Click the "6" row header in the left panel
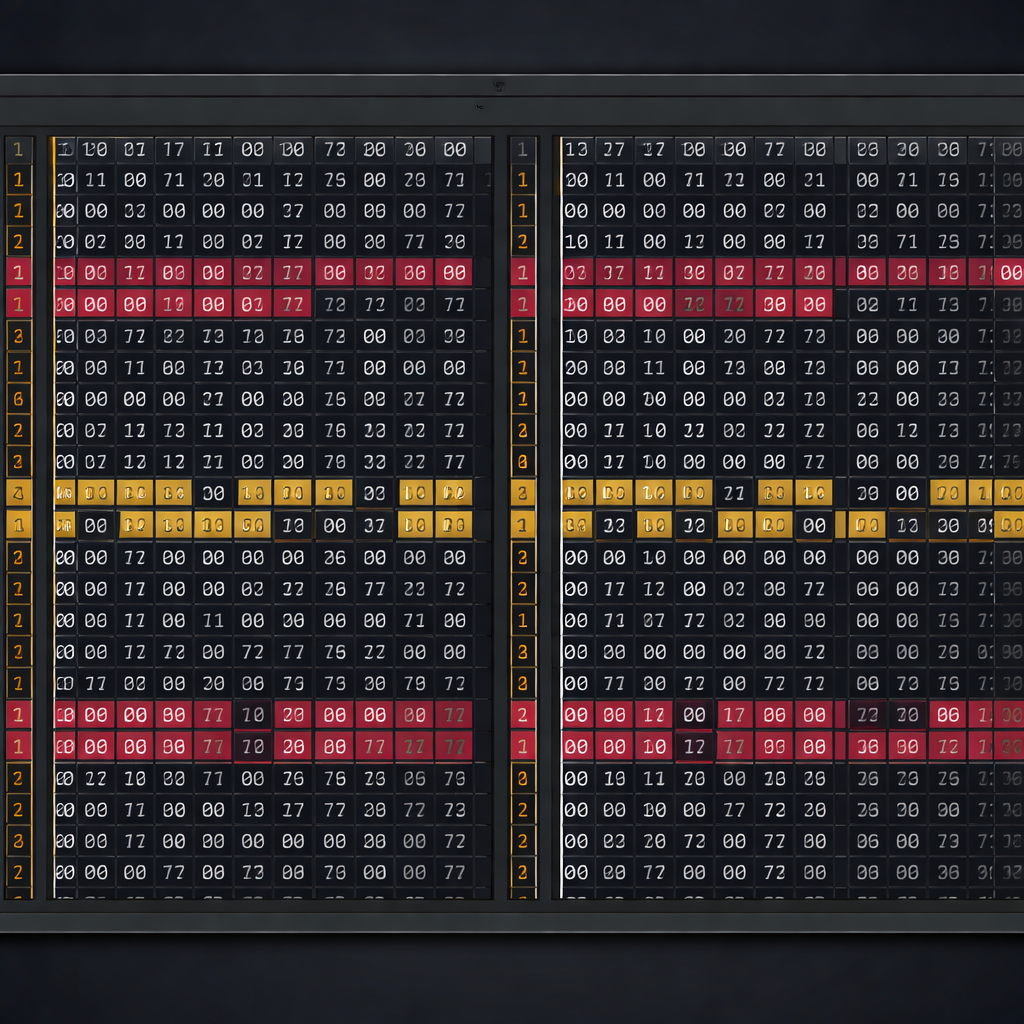This screenshot has width=1024, height=1024. (x=19, y=399)
